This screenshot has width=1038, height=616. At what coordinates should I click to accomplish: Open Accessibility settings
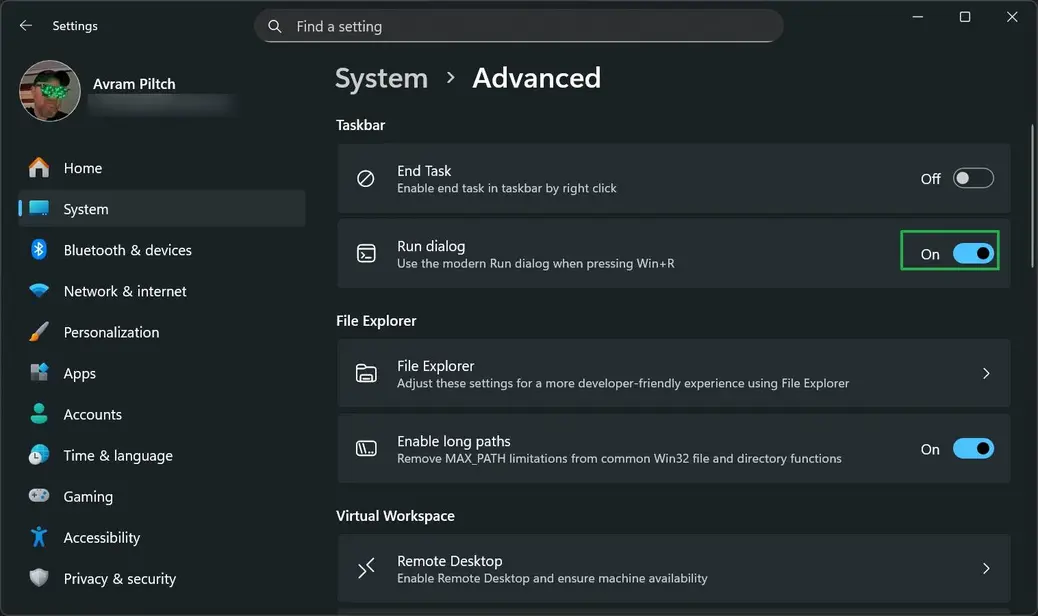[x=101, y=537]
